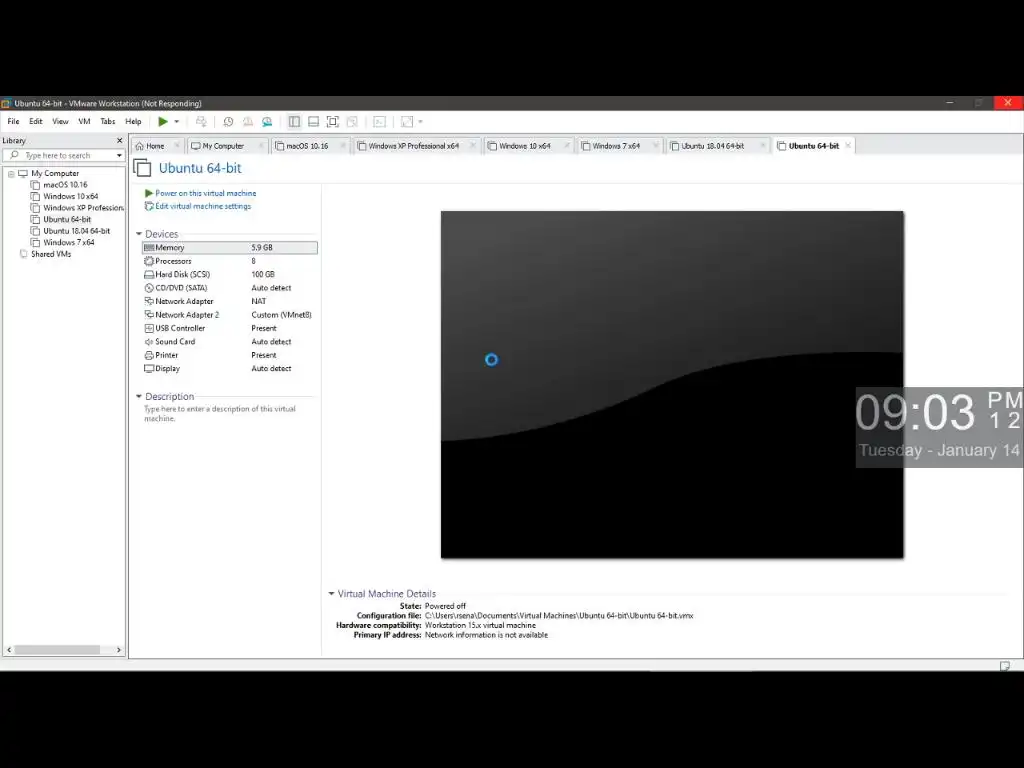Click Edit virtual machine settings link

click(x=202, y=206)
